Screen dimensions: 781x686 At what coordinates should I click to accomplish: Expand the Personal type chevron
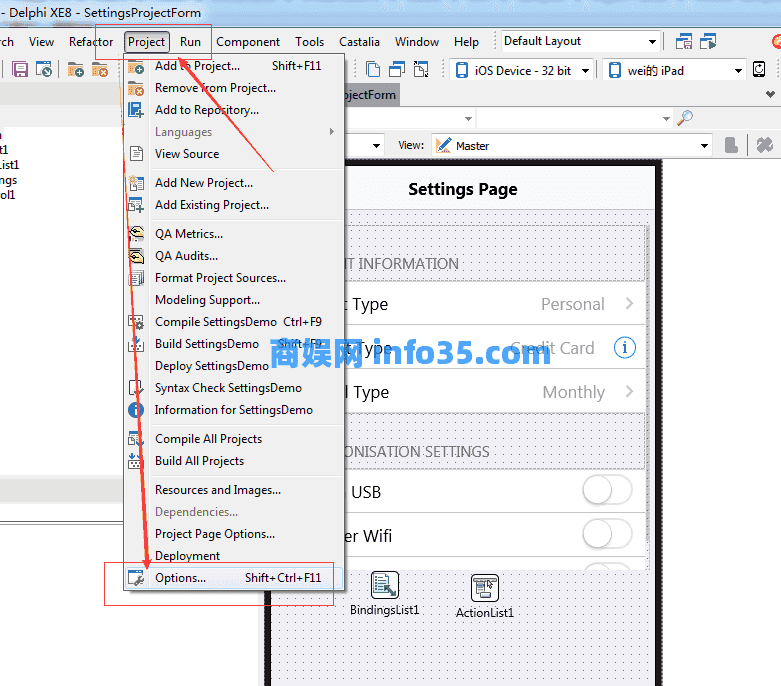click(630, 303)
